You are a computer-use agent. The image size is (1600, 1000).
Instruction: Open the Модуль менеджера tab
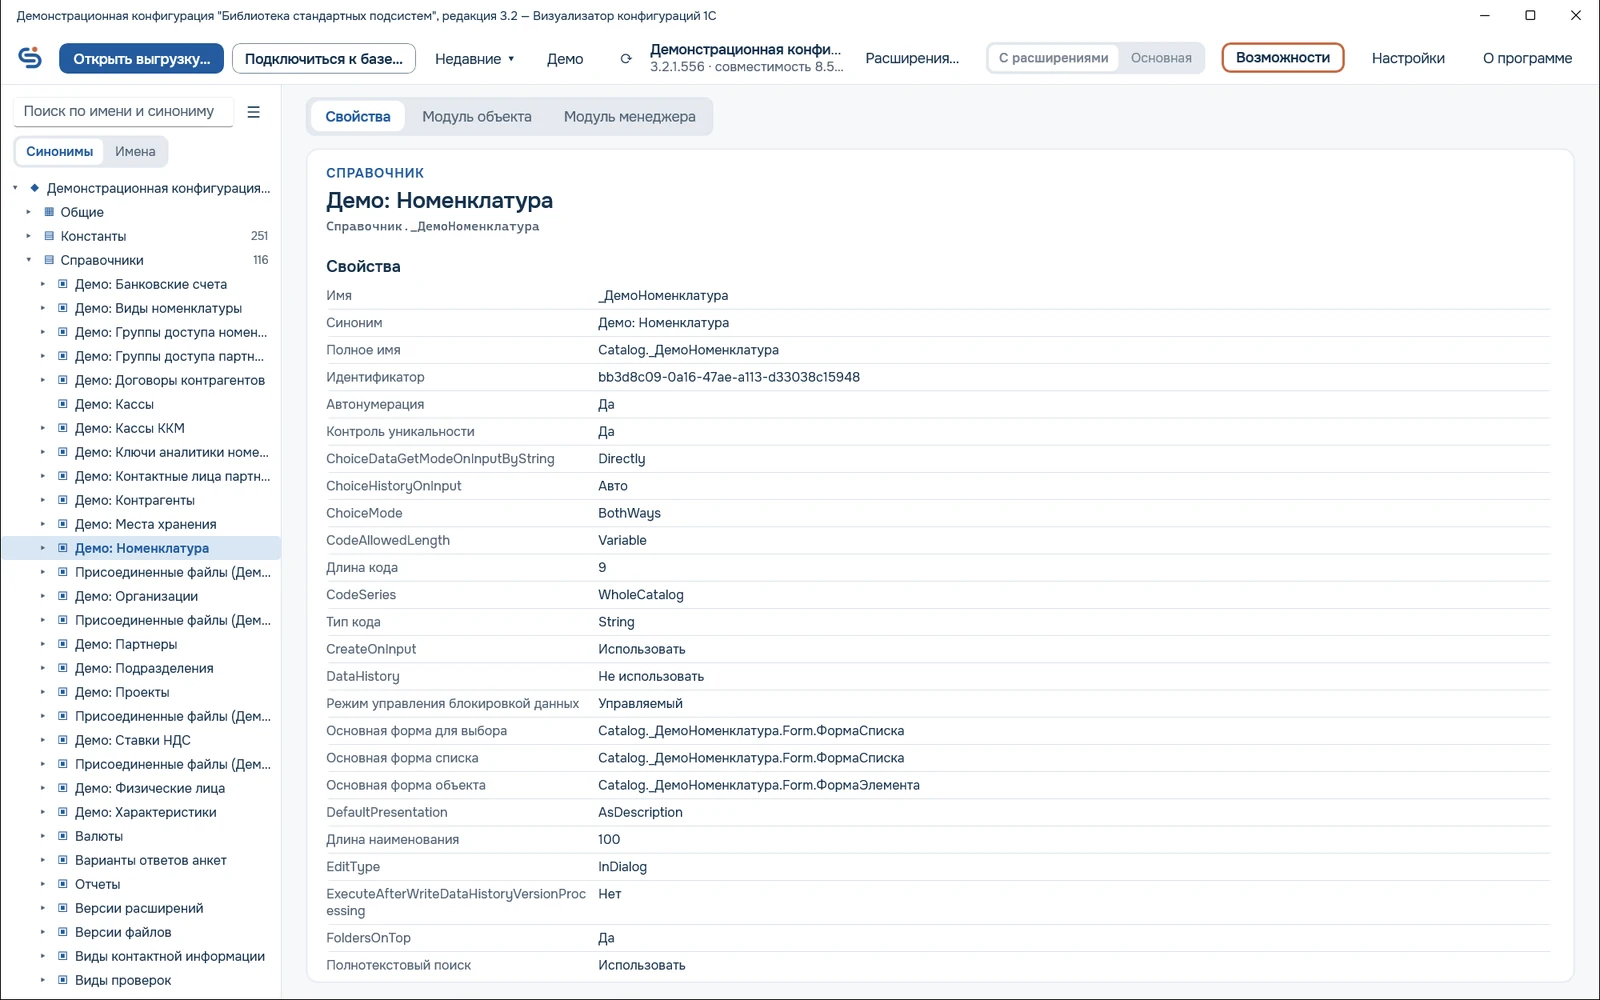tap(629, 117)
